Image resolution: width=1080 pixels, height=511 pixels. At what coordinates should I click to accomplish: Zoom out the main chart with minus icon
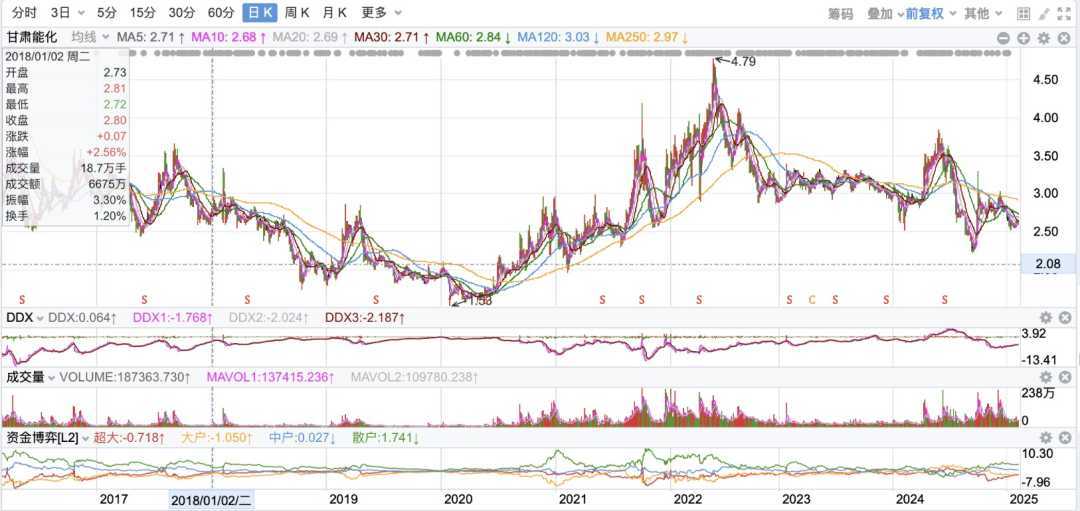click(x=1004, y=37)
